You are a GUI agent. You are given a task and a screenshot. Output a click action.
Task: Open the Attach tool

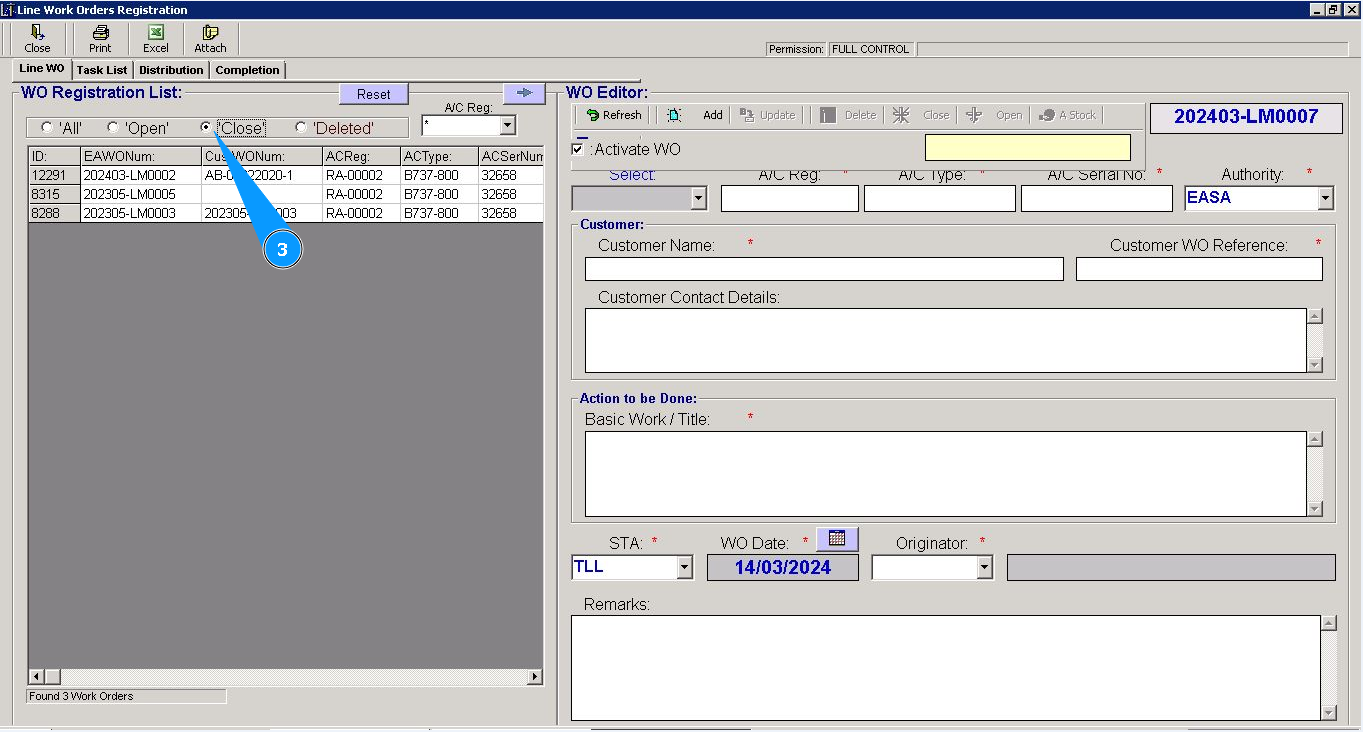pyautogui.click(x=210, y=38)
